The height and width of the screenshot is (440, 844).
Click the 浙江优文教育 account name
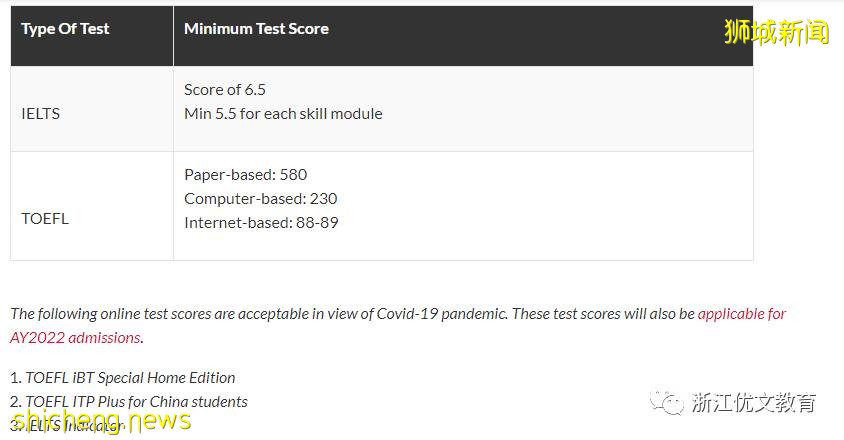(x=754, y=403)
